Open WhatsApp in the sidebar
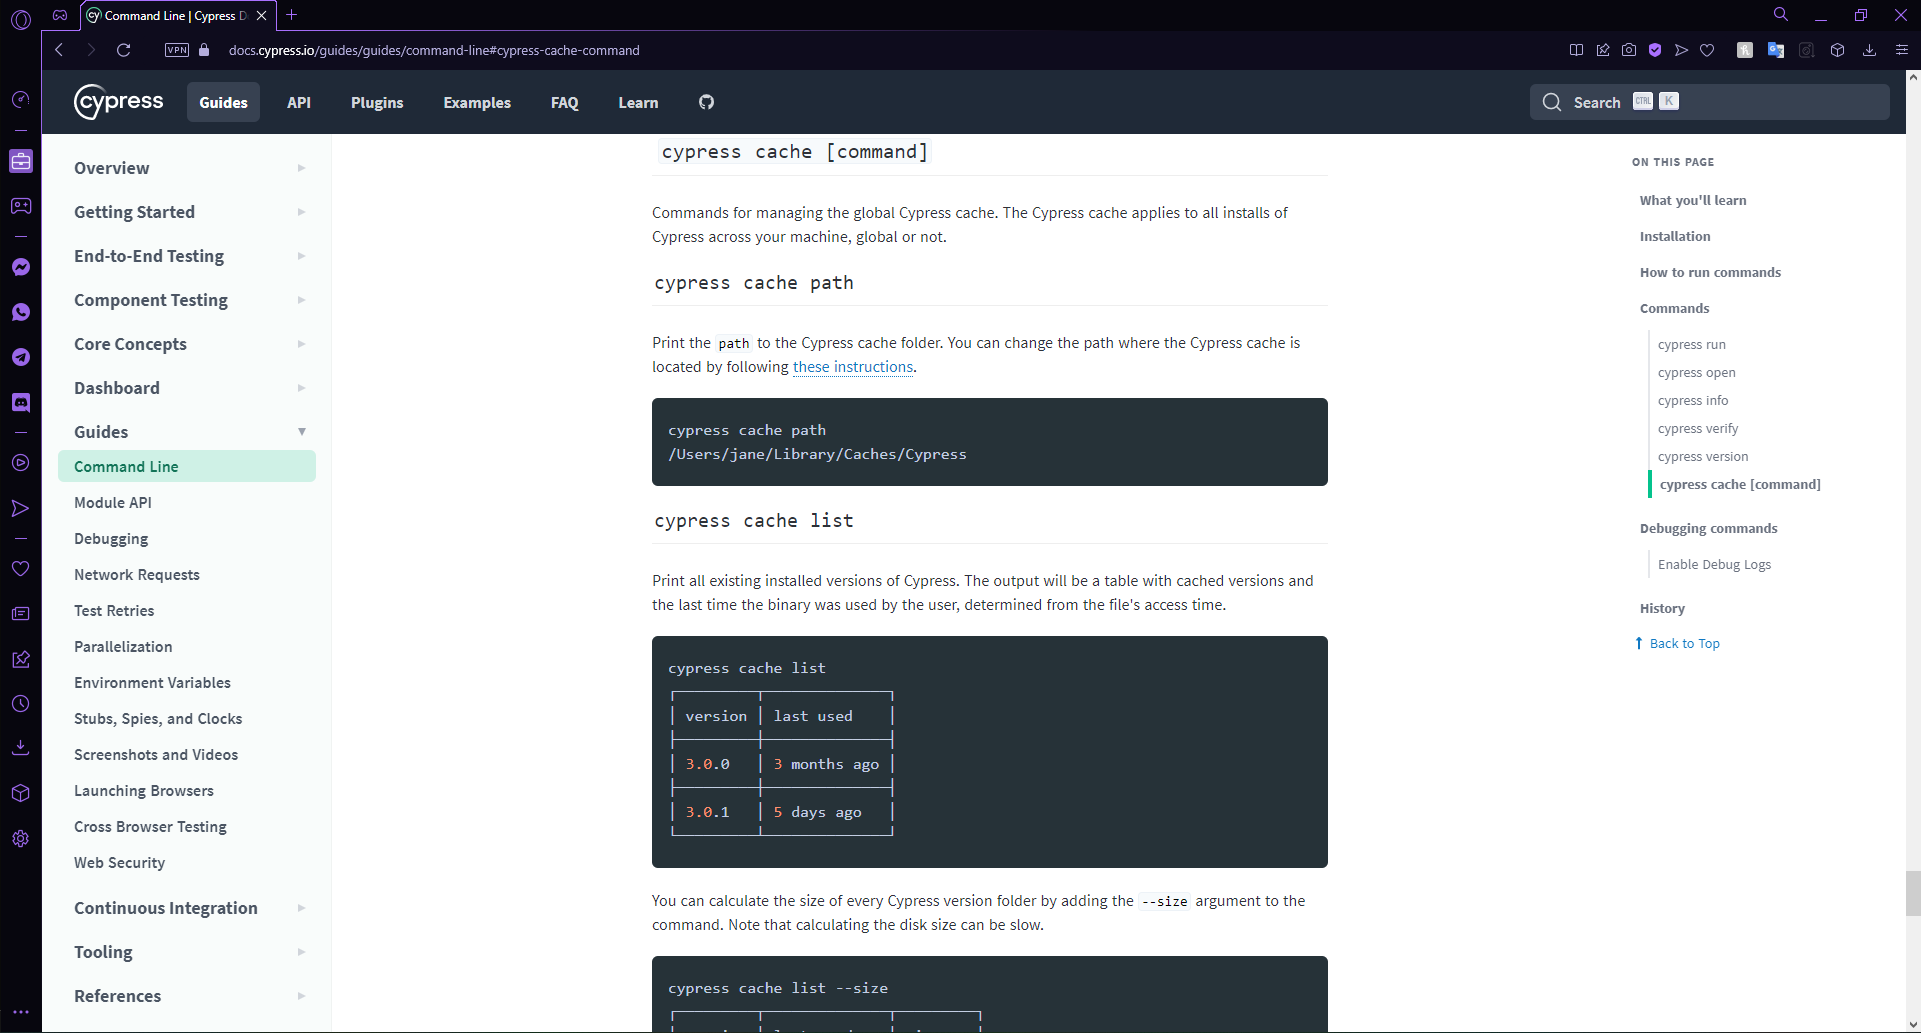 (20, 312)
